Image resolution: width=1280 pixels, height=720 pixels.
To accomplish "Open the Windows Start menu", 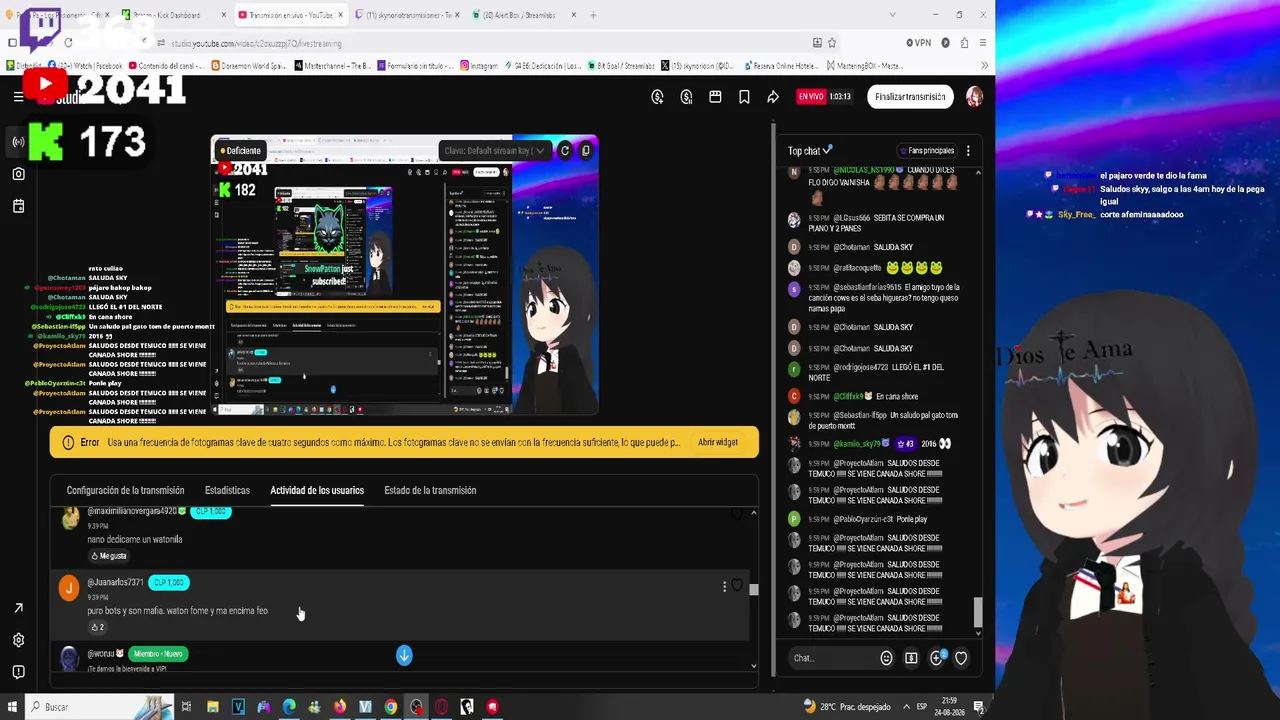I will 12,707.
